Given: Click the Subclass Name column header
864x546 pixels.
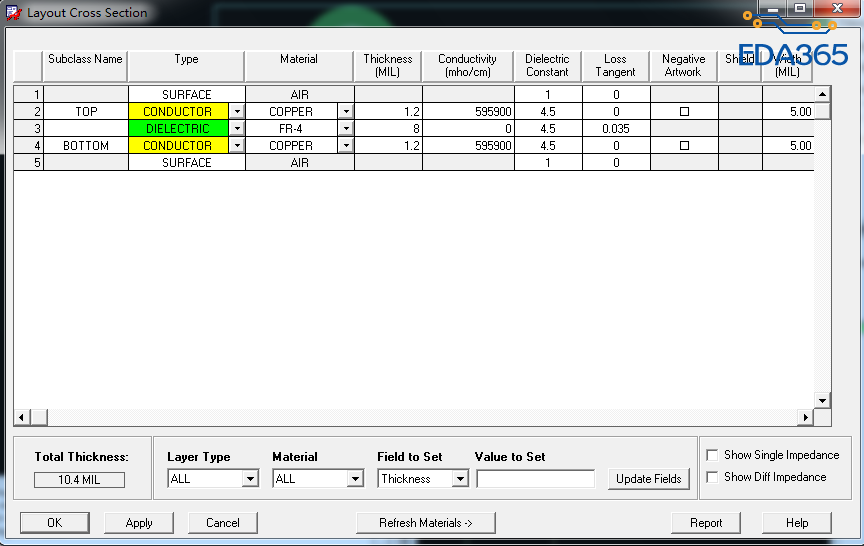Looking at the screenshot, I should [x=85, y=66].
